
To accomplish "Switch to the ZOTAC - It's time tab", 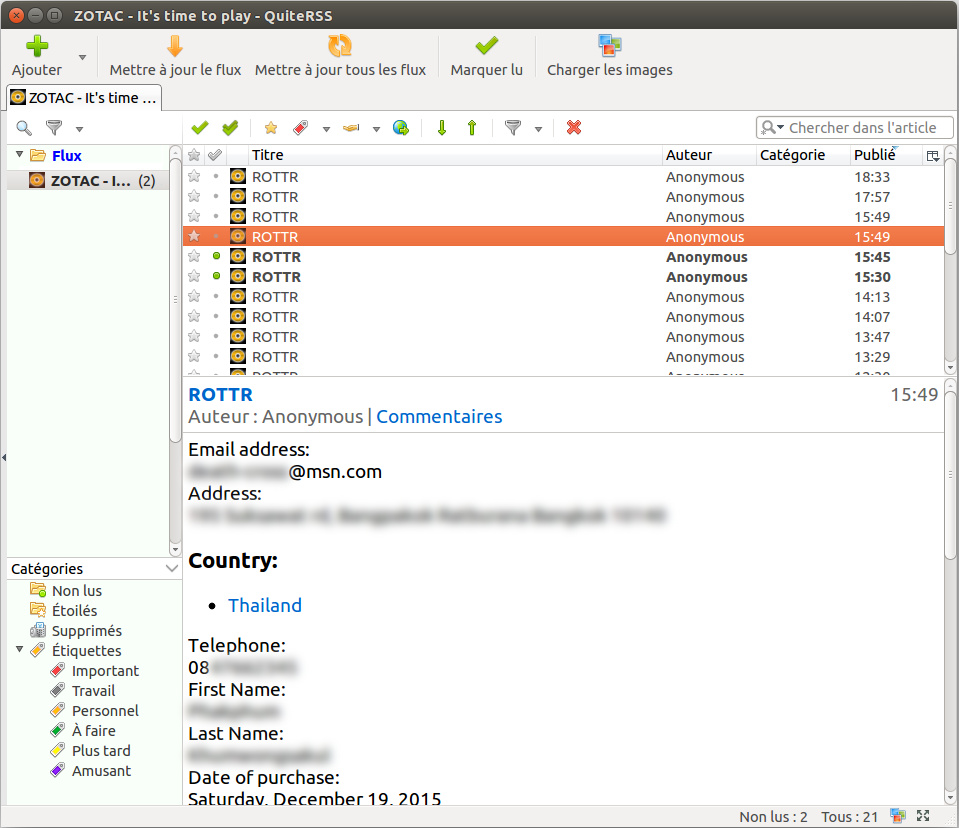I will coord(84,98).
